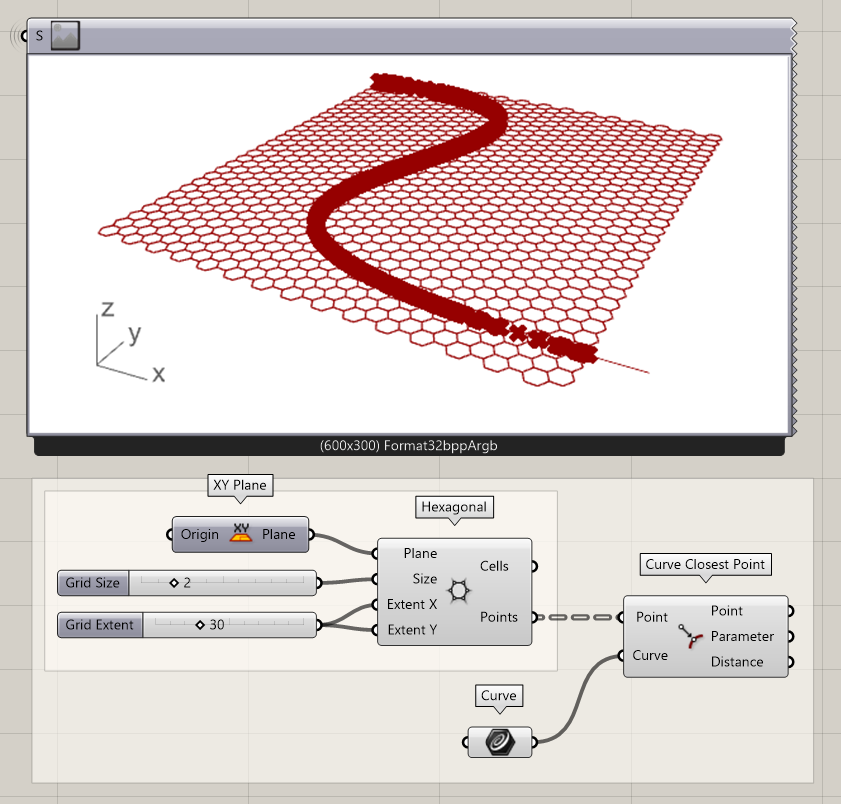Click the Grid Extent slider output grip
Screen dimensions: 841x804
319,625
